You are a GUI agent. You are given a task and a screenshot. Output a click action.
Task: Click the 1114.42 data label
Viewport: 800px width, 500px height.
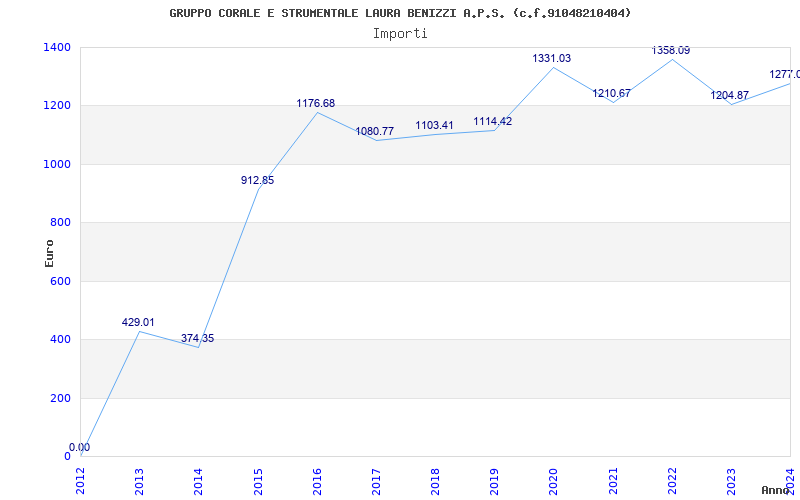point(493,121)
